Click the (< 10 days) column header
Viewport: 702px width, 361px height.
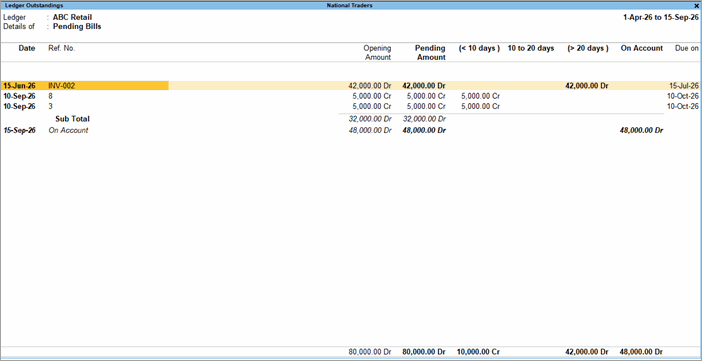pos(479,48)
